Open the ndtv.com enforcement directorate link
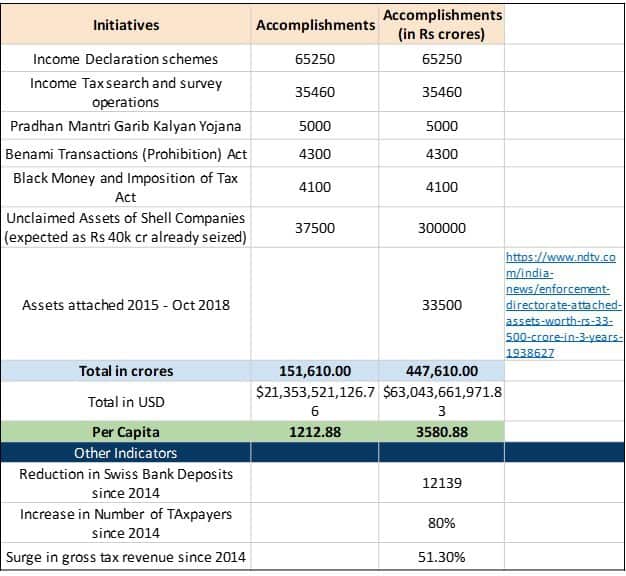 pos(564,304)
